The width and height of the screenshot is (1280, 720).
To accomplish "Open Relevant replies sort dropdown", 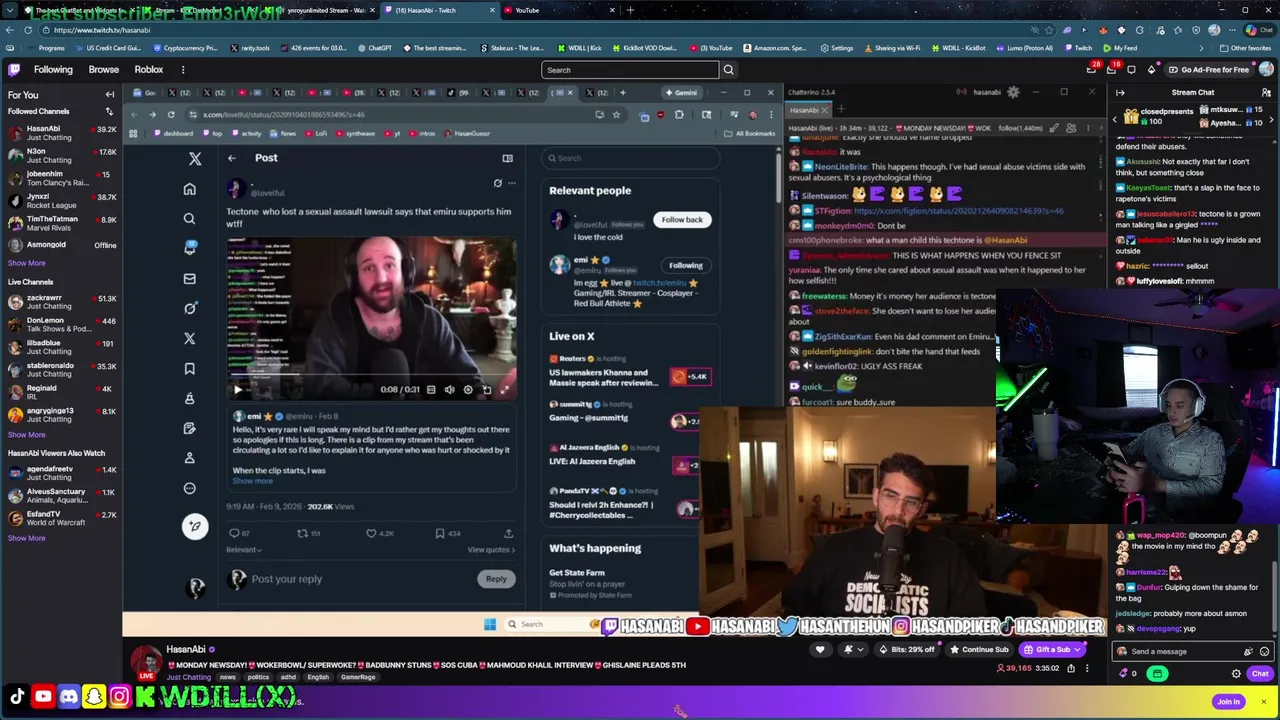I will 243,549.
